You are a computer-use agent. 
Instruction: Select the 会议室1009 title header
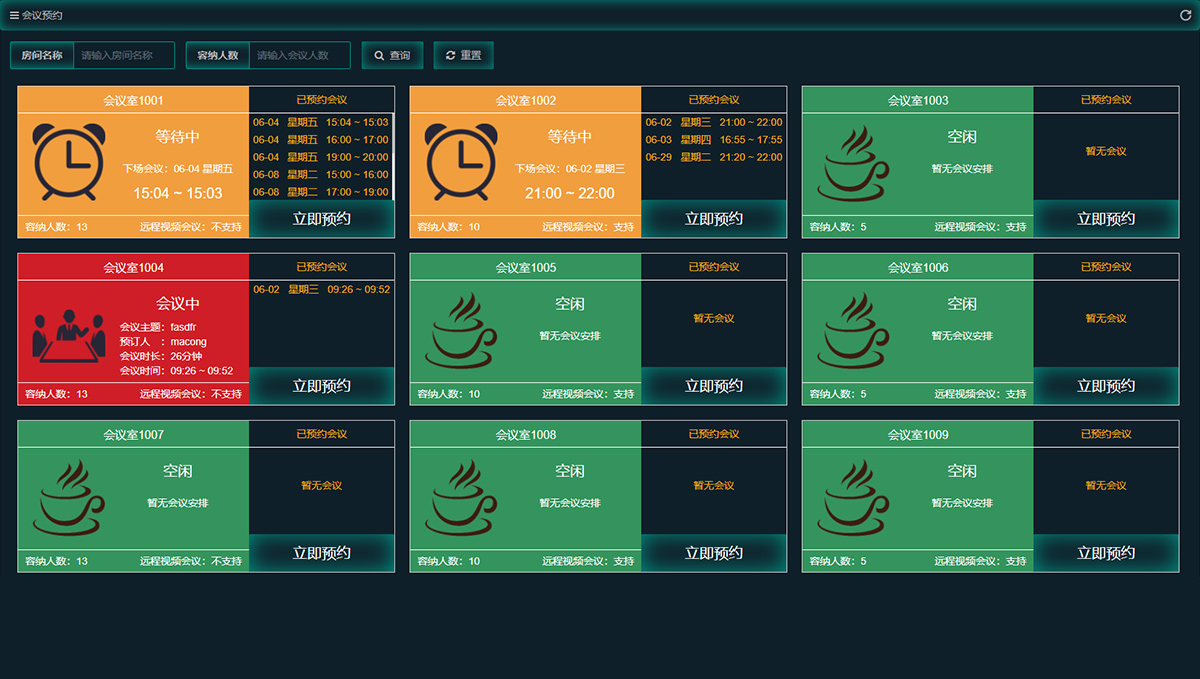(917, 434)
